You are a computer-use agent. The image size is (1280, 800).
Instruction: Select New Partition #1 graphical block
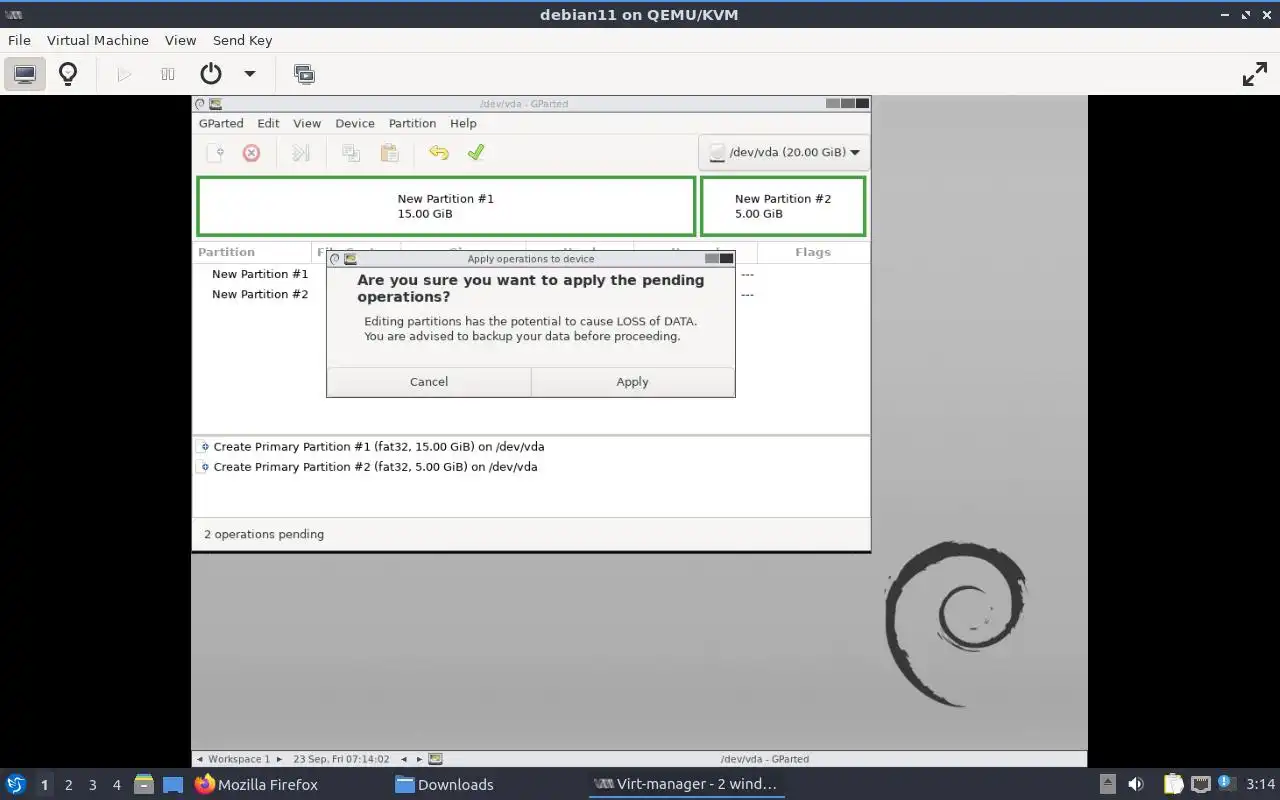click(x=446, y=206)
